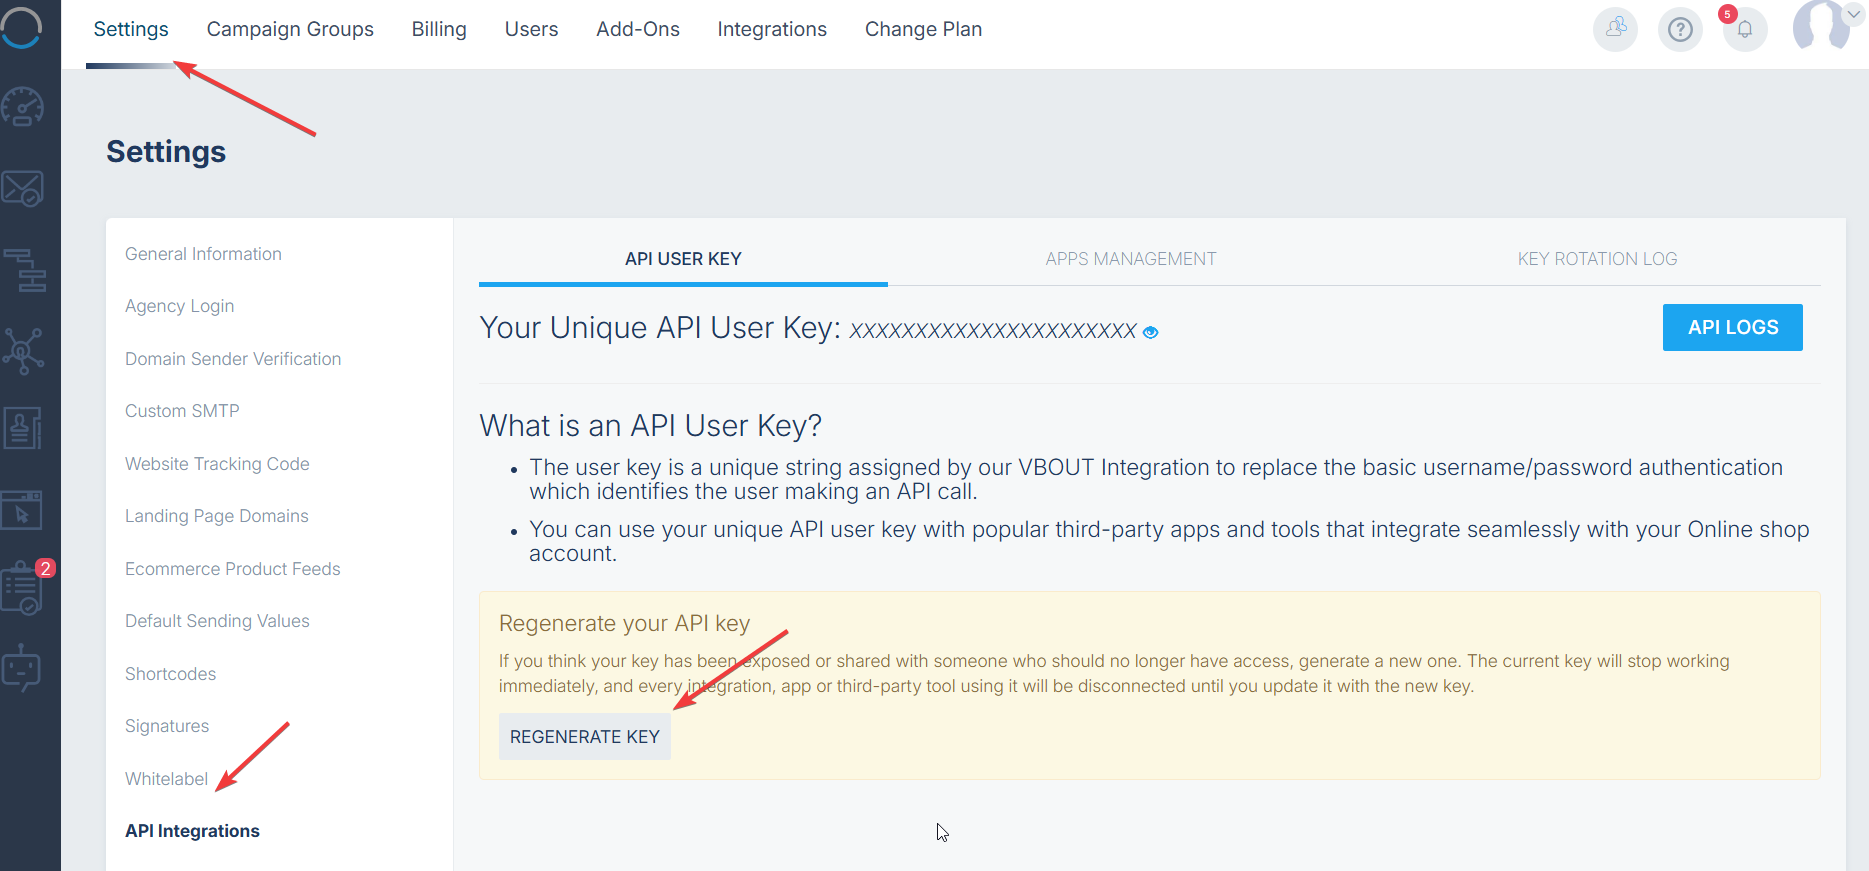Open the Campaign Groups menu
The height and width of the screenshot is (871, 1869).
(290, 30)
